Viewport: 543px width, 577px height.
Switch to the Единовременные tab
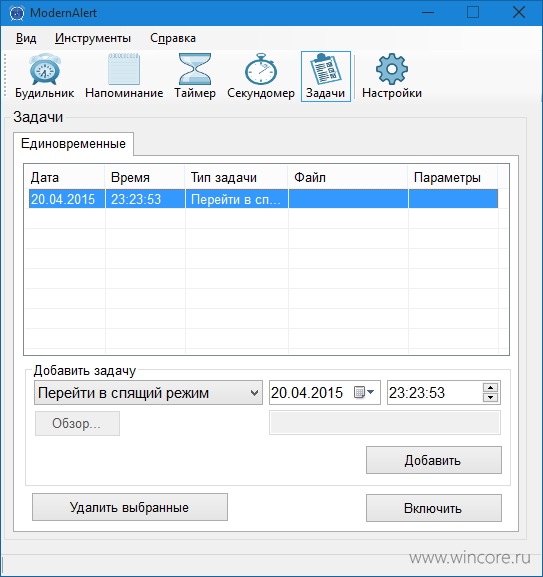click(x=73, y=144)
